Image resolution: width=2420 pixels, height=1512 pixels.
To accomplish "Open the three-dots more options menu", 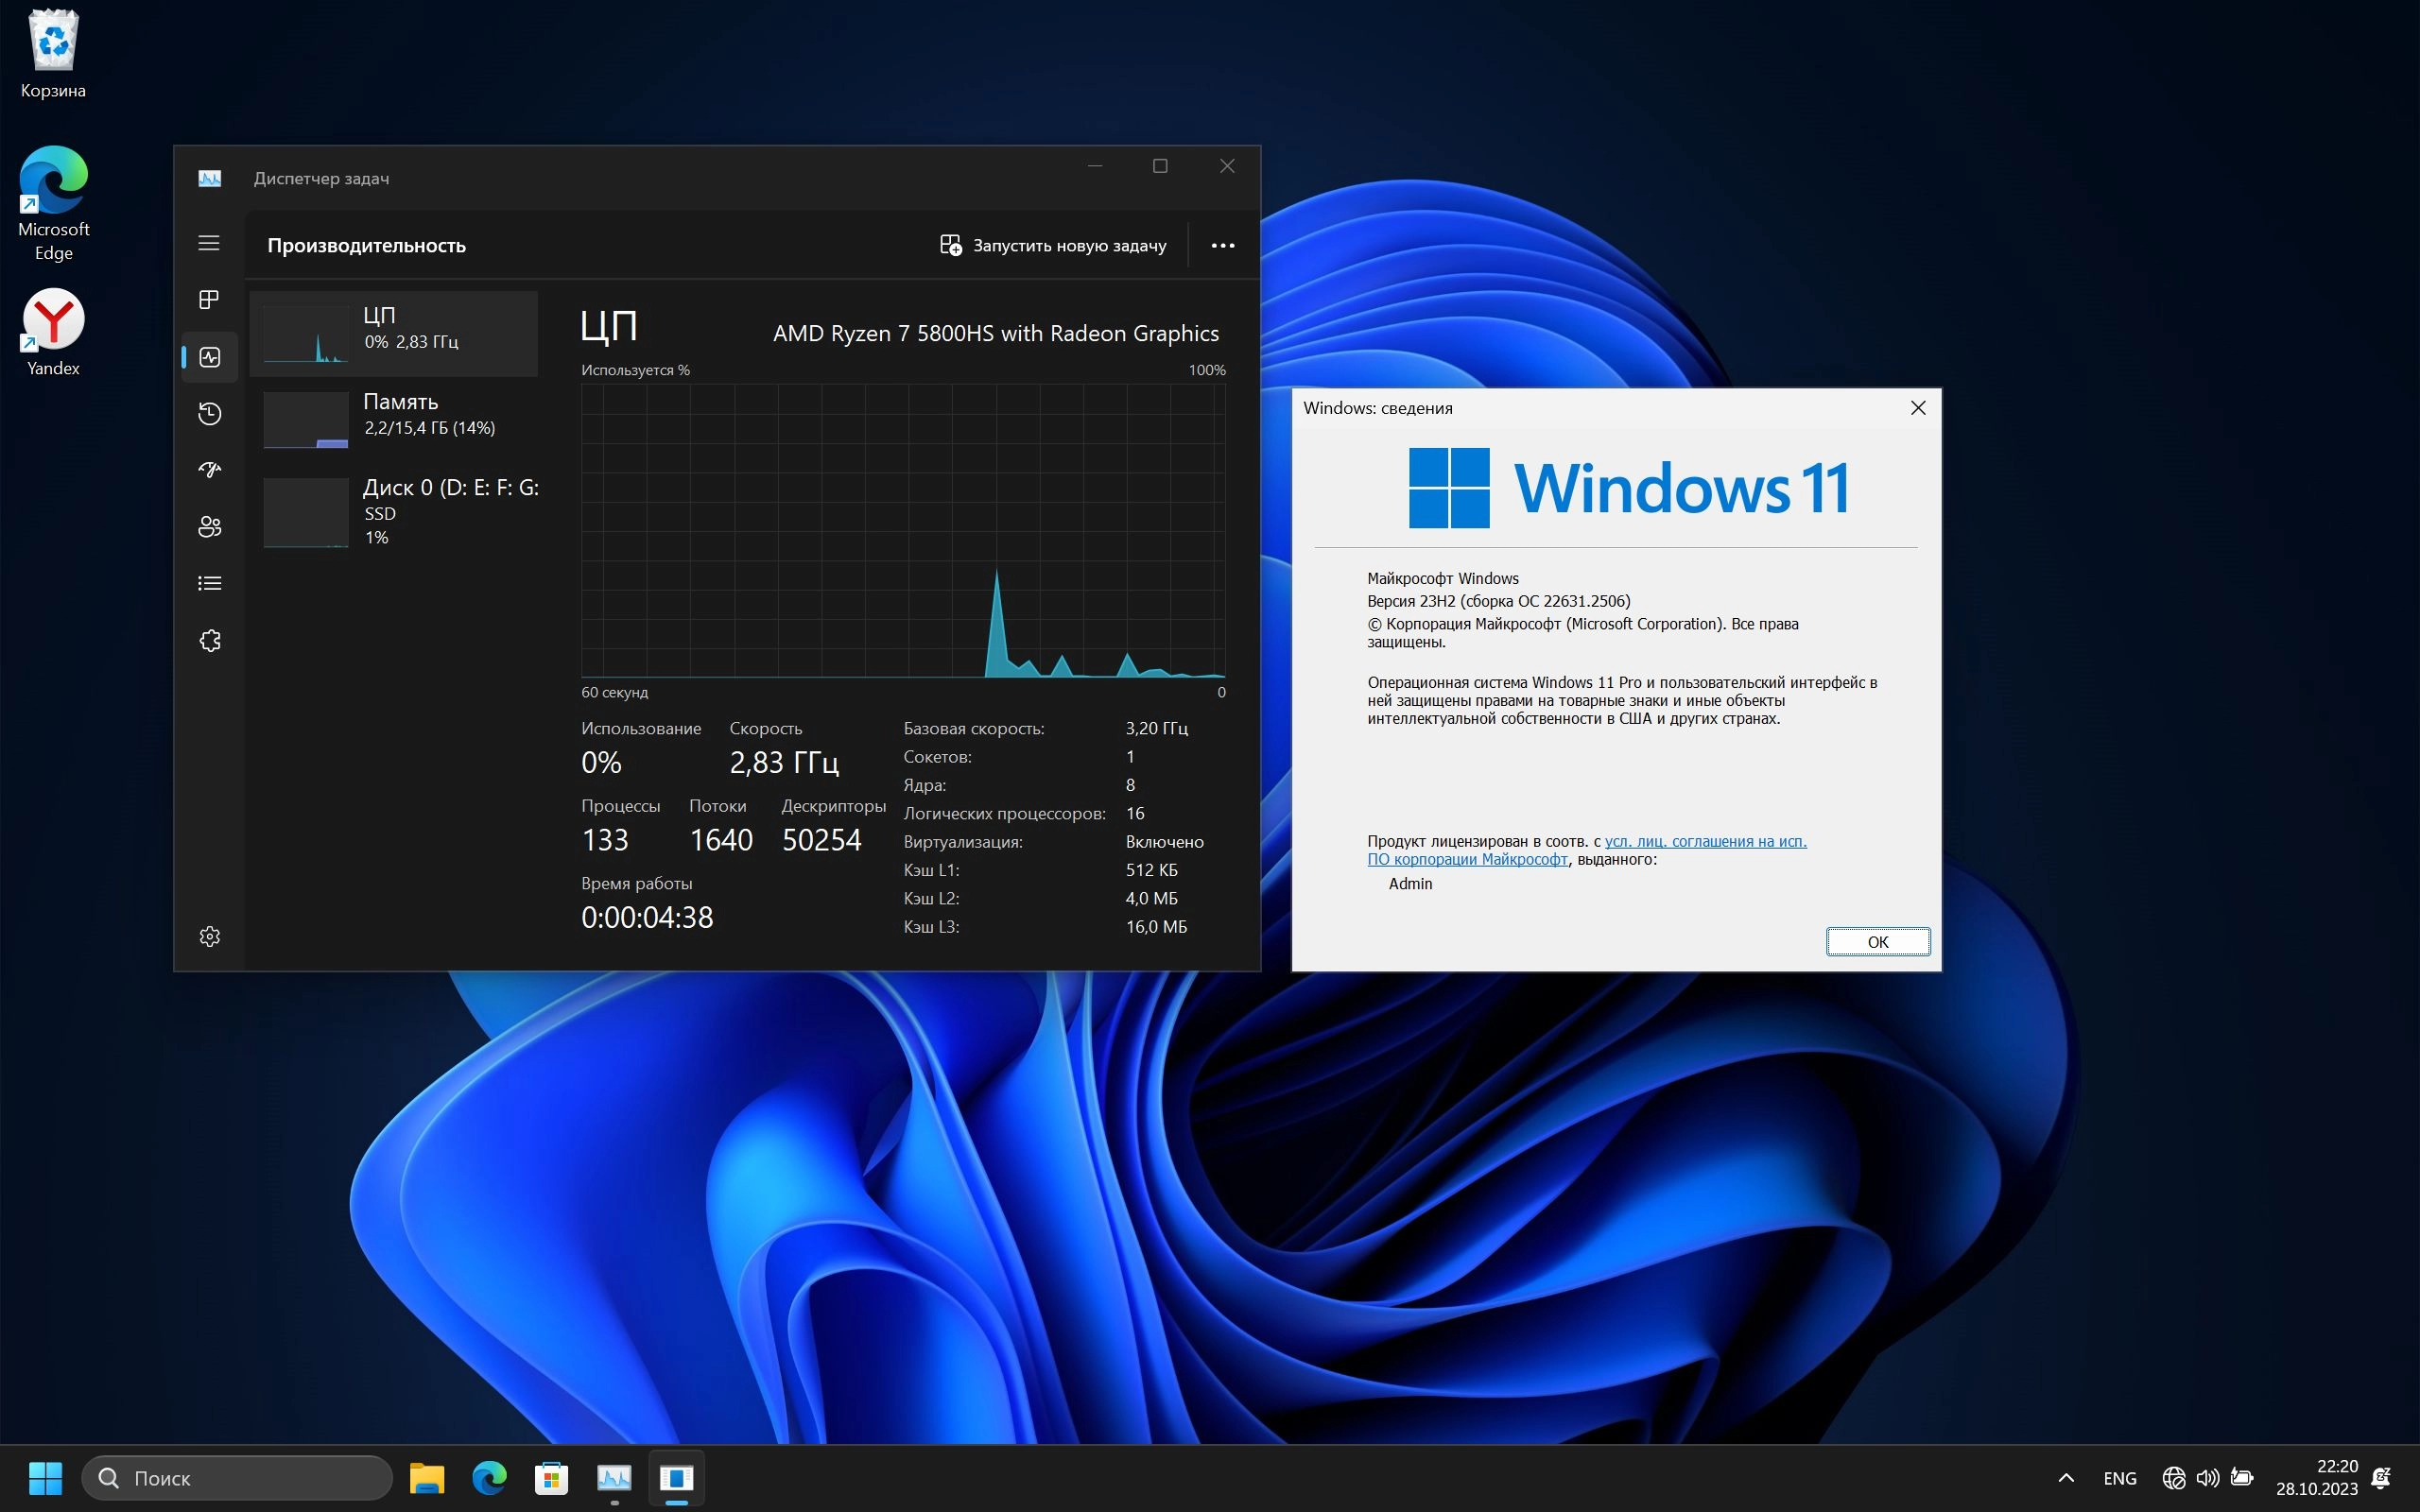I will [x=1222, y=246].
